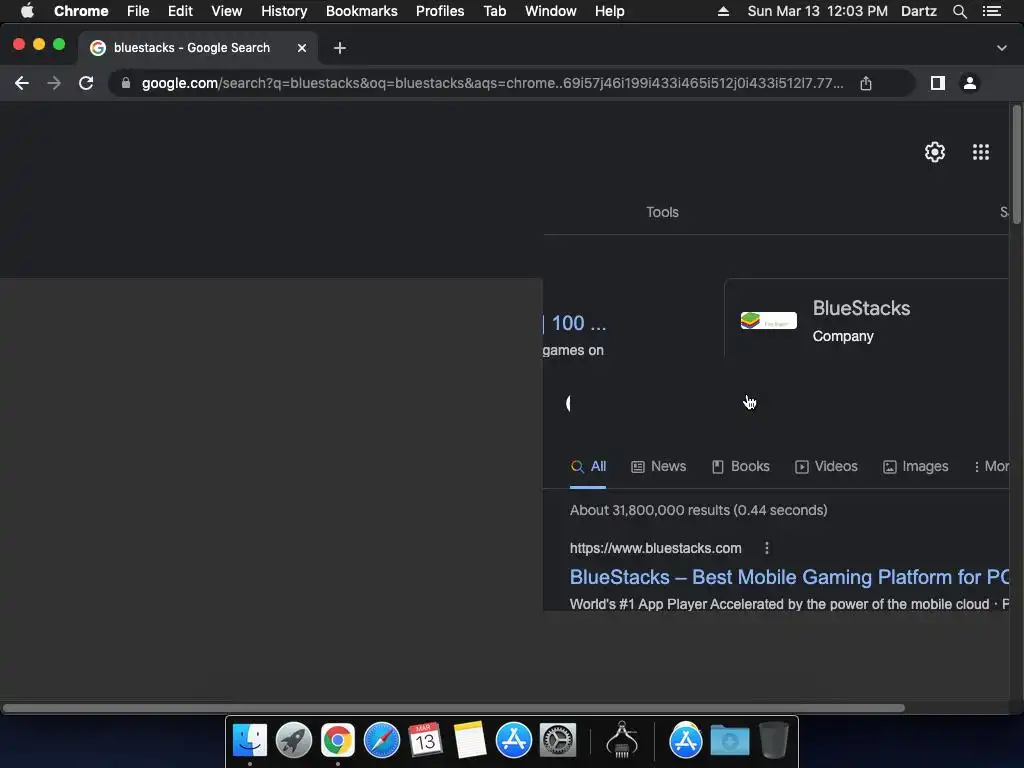Click the horizontal page scrollbar
The width and height of the screenshot is (1024, 768).
click(x=453, y=708)
